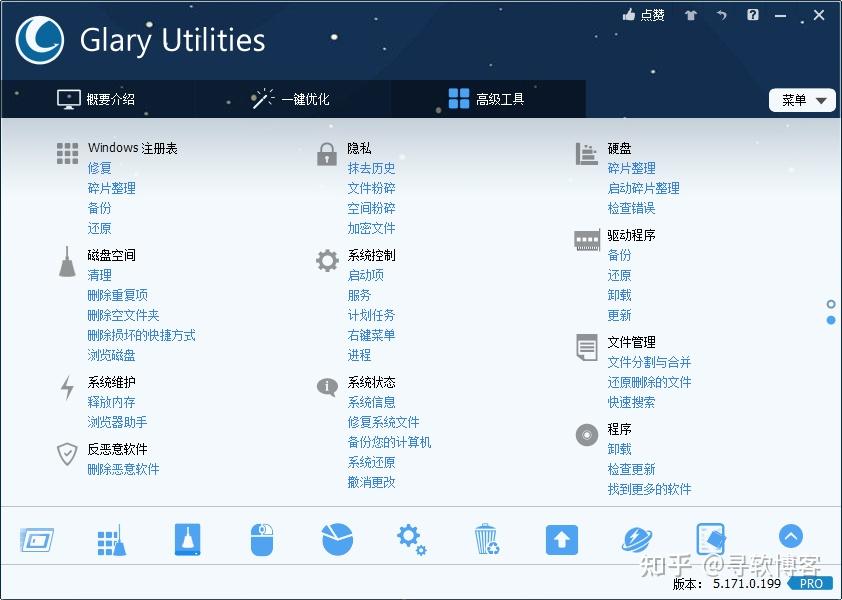Click the update upload-arrow icon in bottom toolbar
This screenshot has width=842, height=600.
[x=561, y=539]
